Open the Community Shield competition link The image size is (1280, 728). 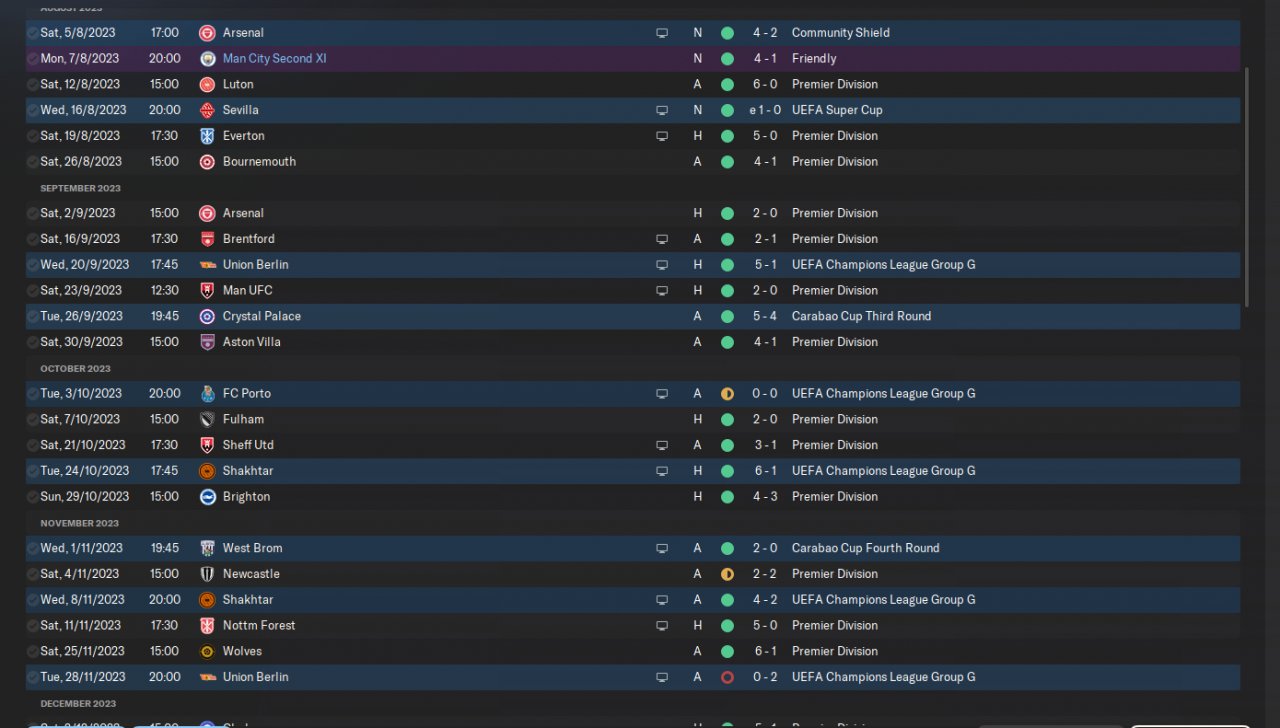click(x=840, y=33)
